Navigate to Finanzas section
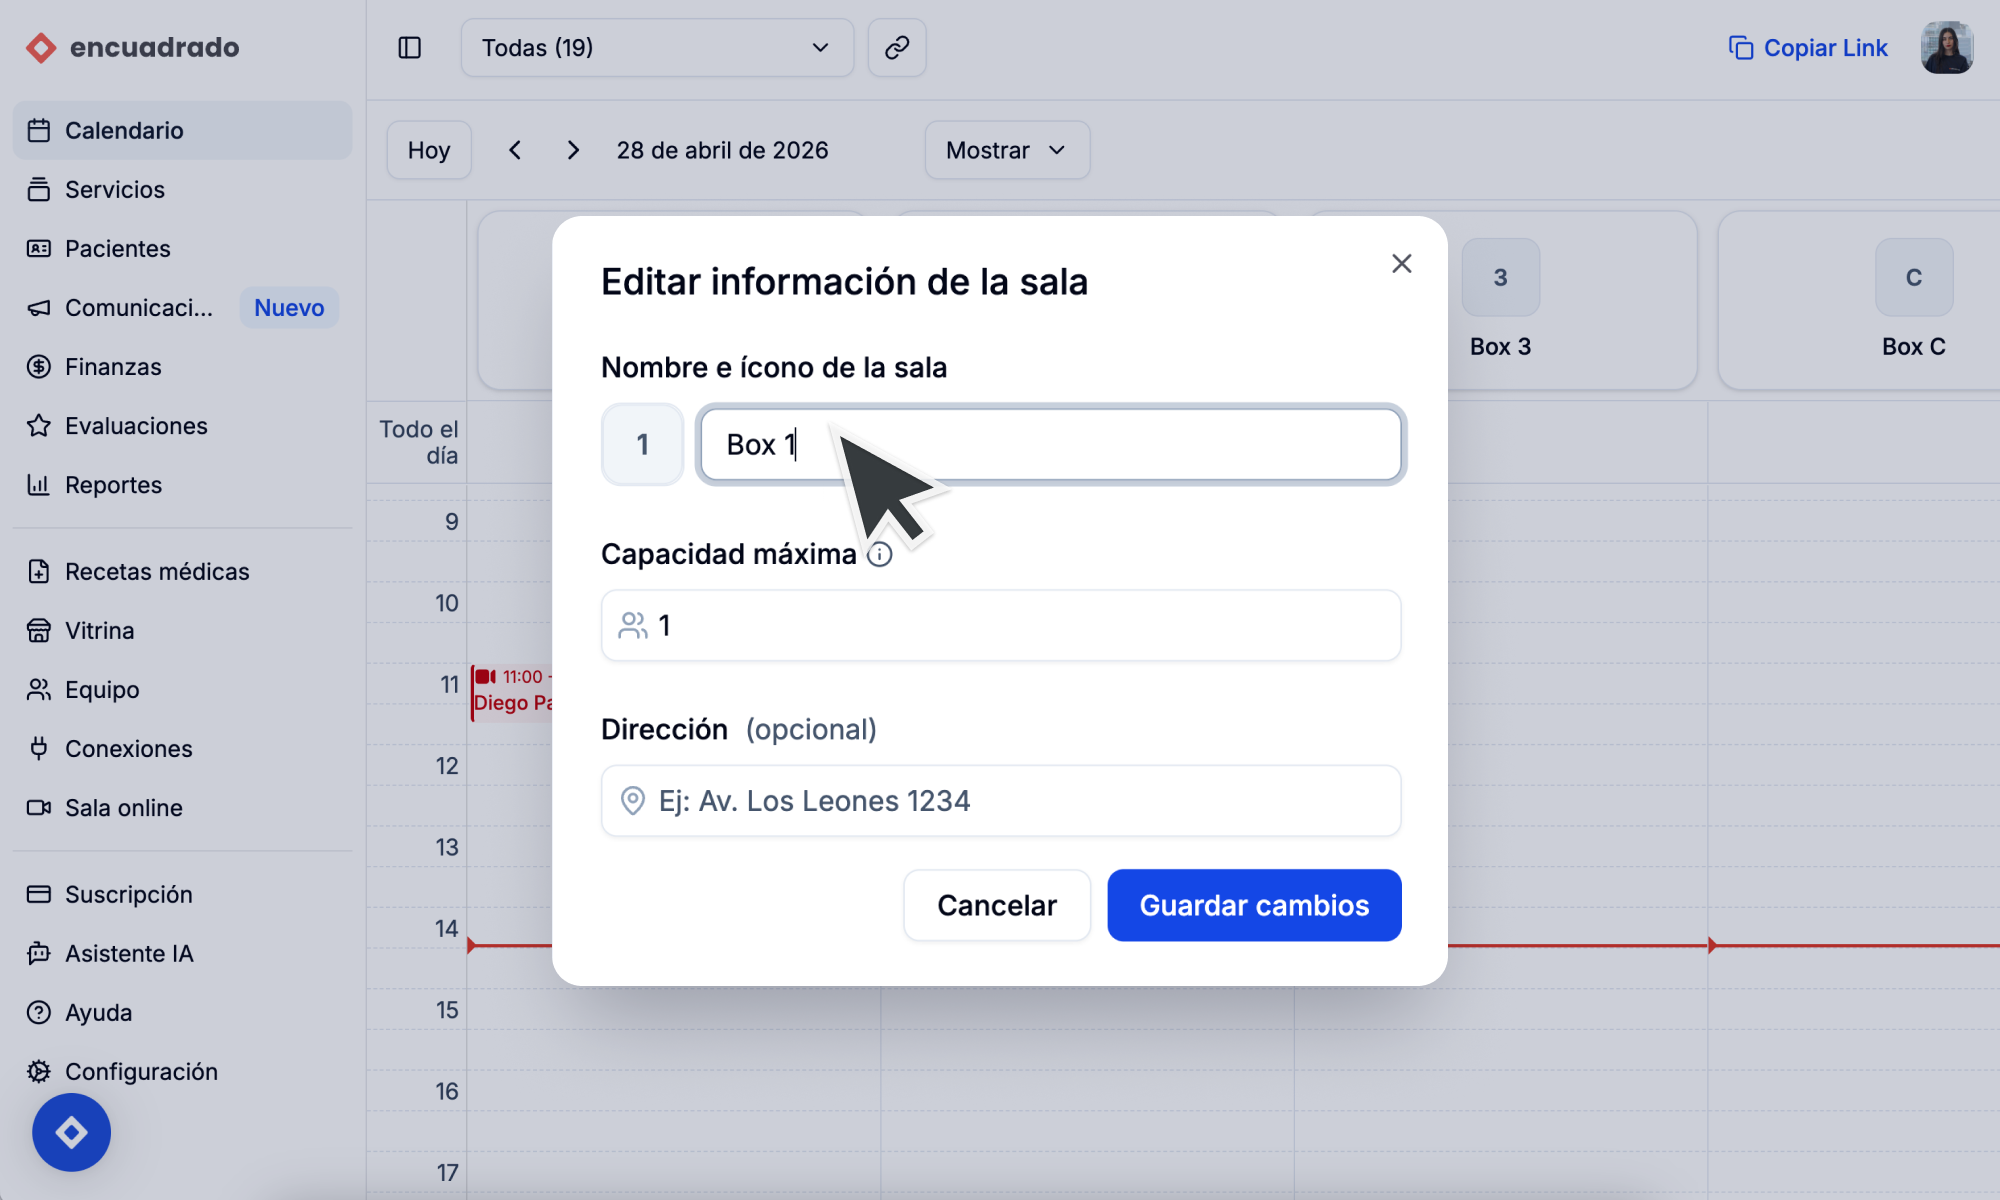This screenshot has height=1200, width=2000. [113, 367]
